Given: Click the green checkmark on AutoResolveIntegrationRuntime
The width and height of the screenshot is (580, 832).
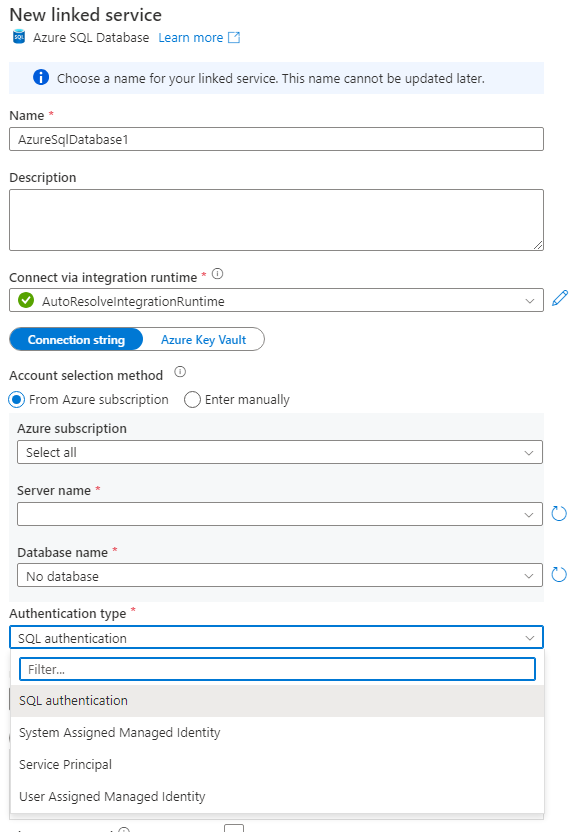Looking at the screenshot, I should point(26,298).
